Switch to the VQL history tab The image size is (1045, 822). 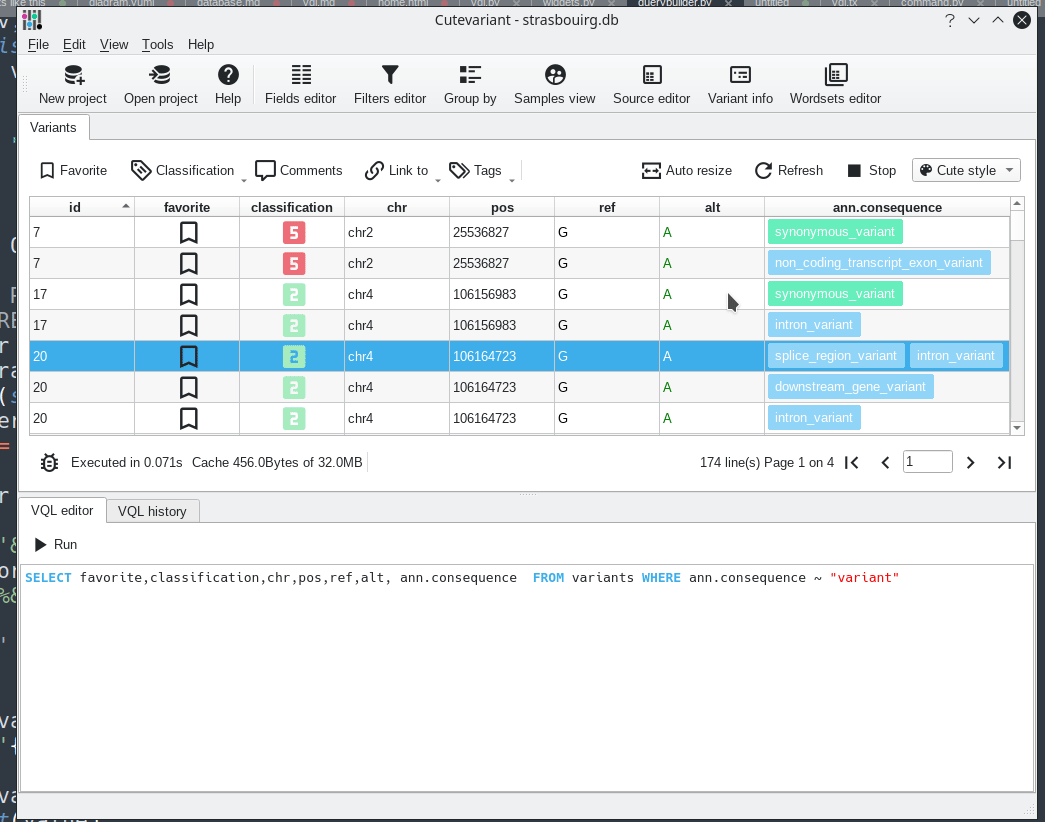point(152,511)
